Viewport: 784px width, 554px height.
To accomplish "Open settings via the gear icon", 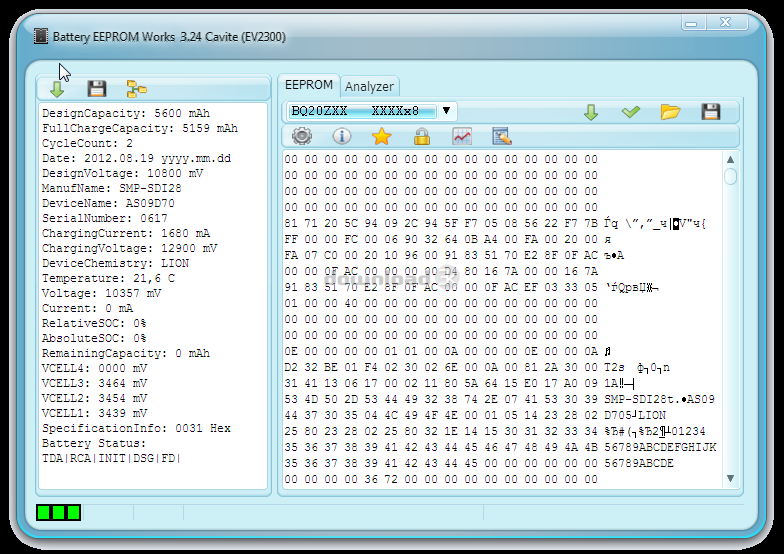I will click(301, 137).
